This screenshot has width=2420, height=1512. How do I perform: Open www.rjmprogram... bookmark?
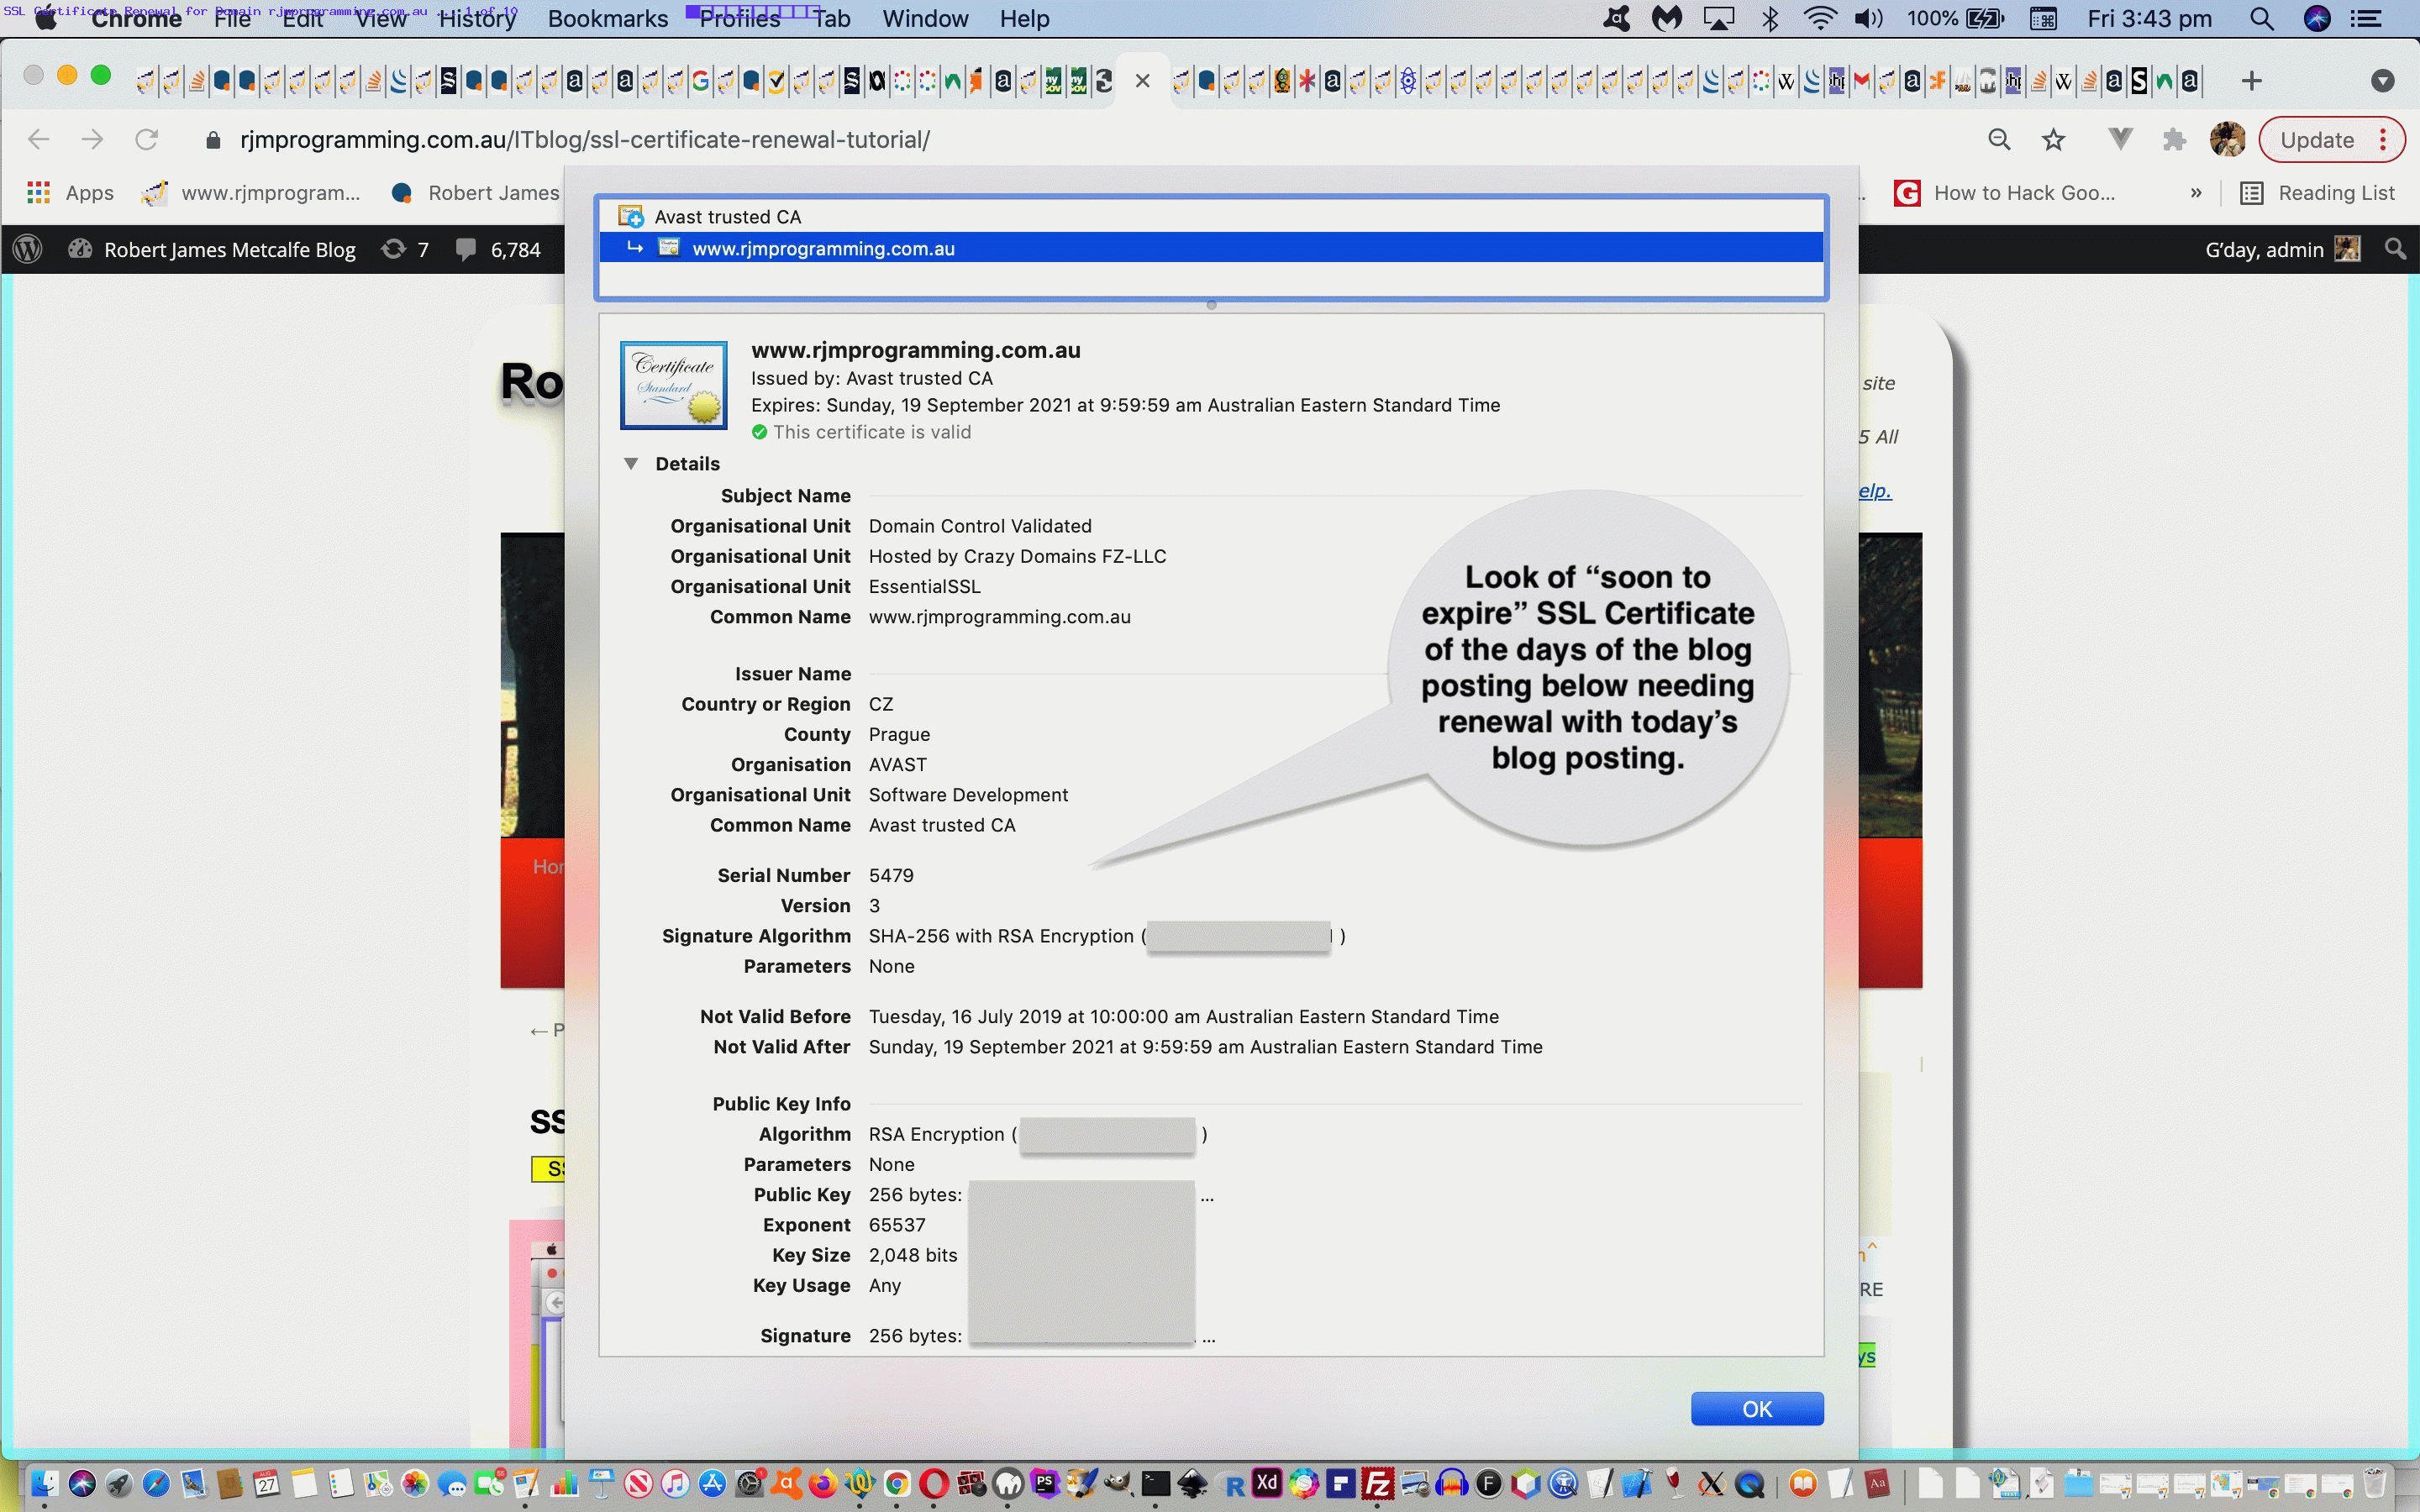[251, 193]
